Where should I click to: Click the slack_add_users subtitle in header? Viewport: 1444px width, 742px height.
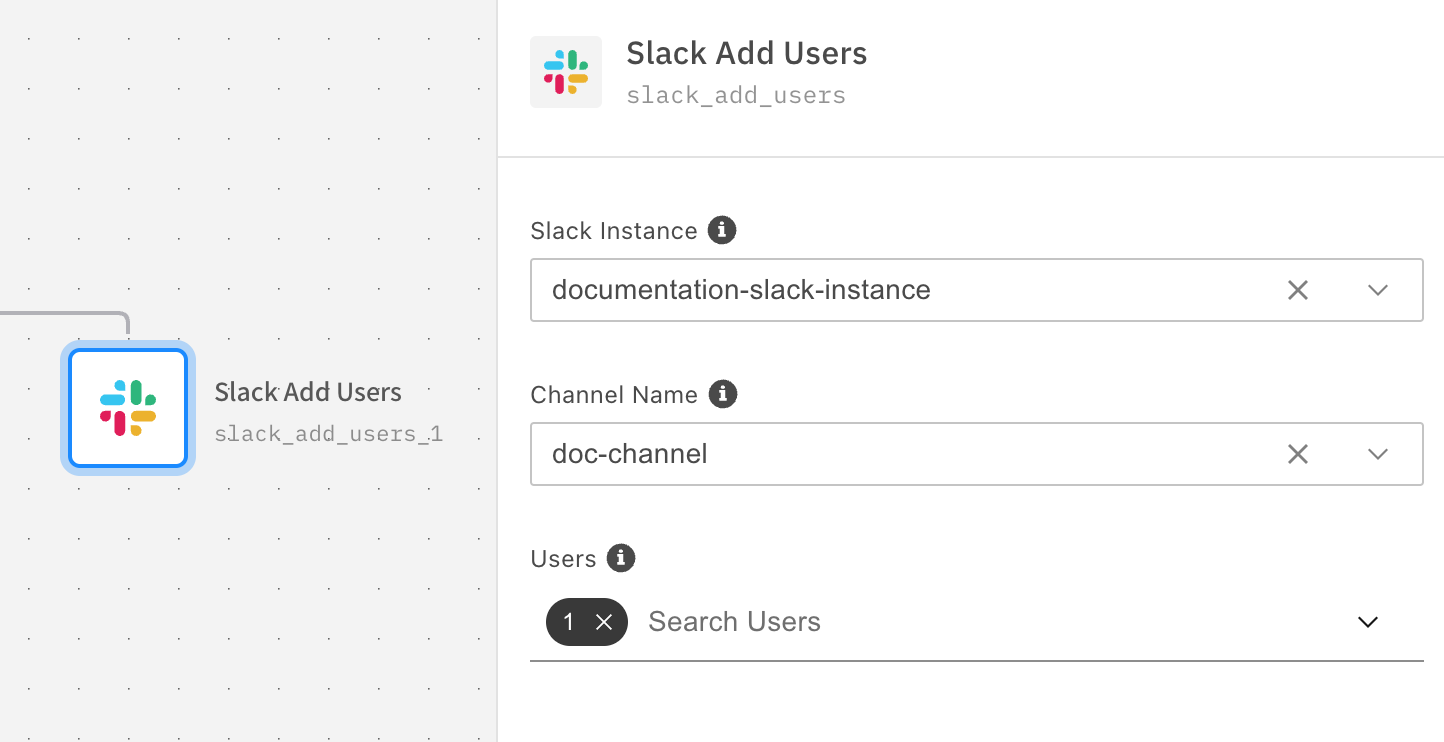tap(736, 96)
